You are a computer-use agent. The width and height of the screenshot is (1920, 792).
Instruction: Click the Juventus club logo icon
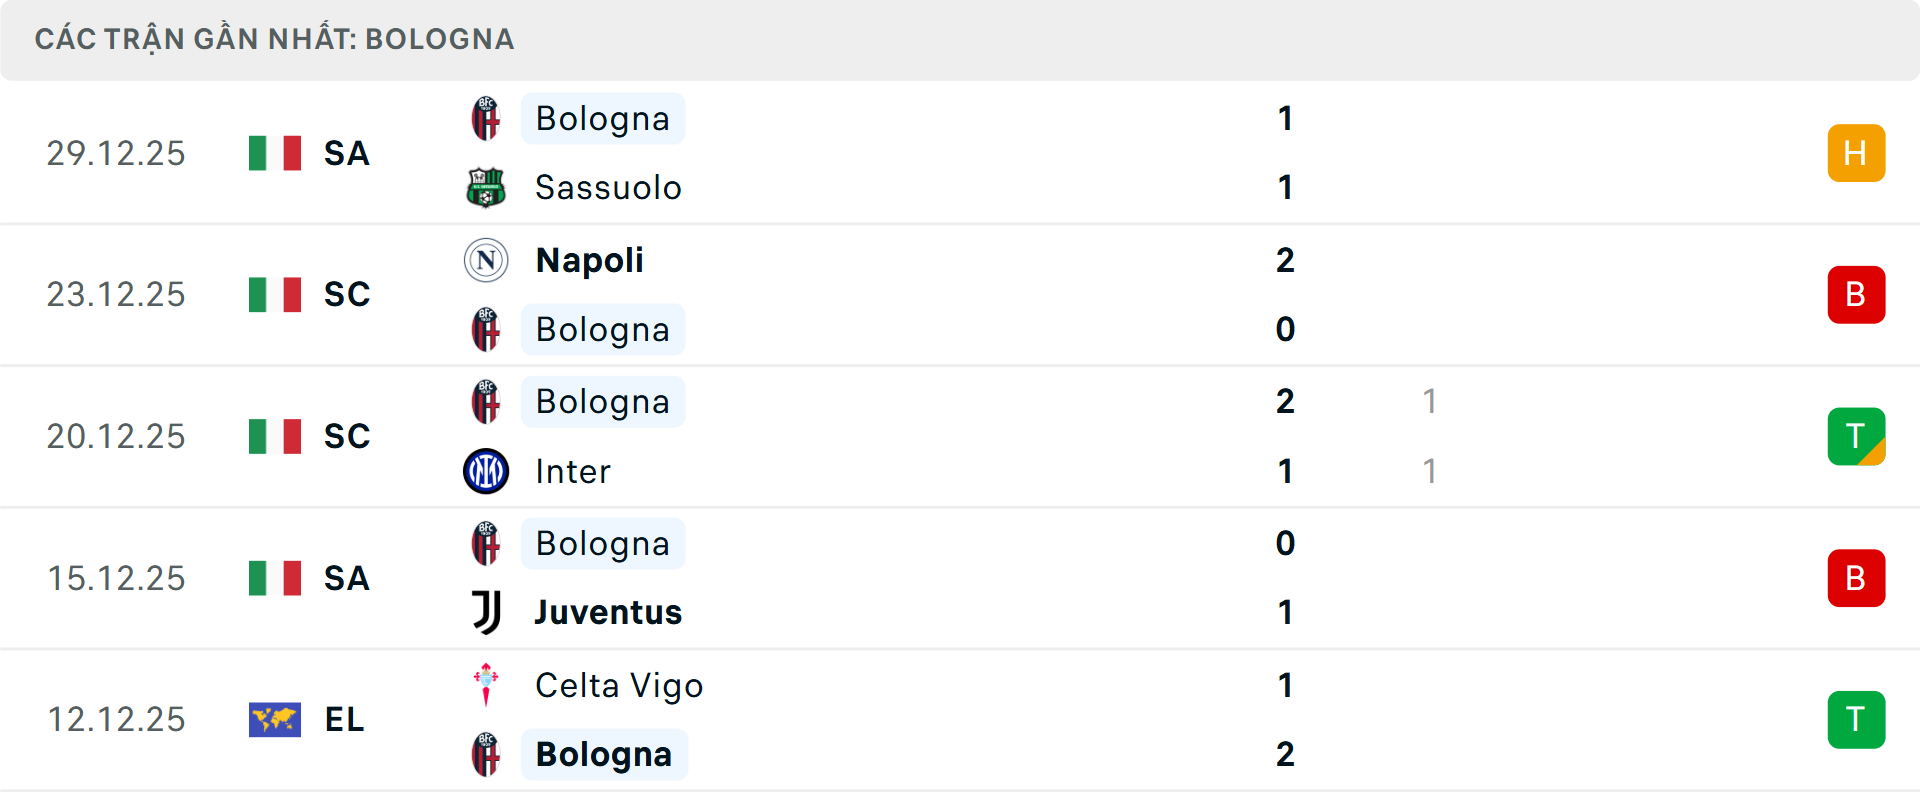(486, 612)
